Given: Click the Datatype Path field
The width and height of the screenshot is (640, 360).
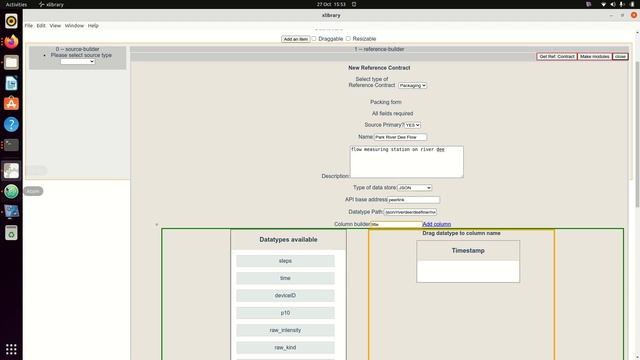Looking at the screenshot, I should (x=410, y=212).
